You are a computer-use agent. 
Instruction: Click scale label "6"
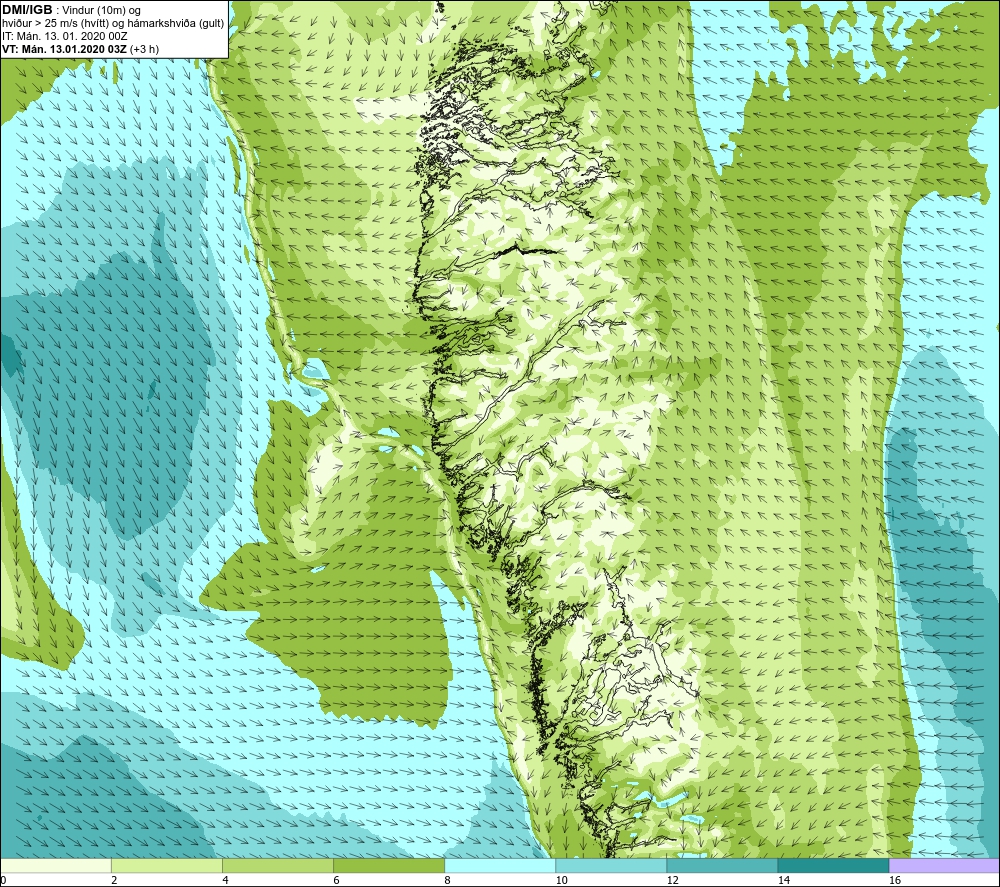coord(336,880)
